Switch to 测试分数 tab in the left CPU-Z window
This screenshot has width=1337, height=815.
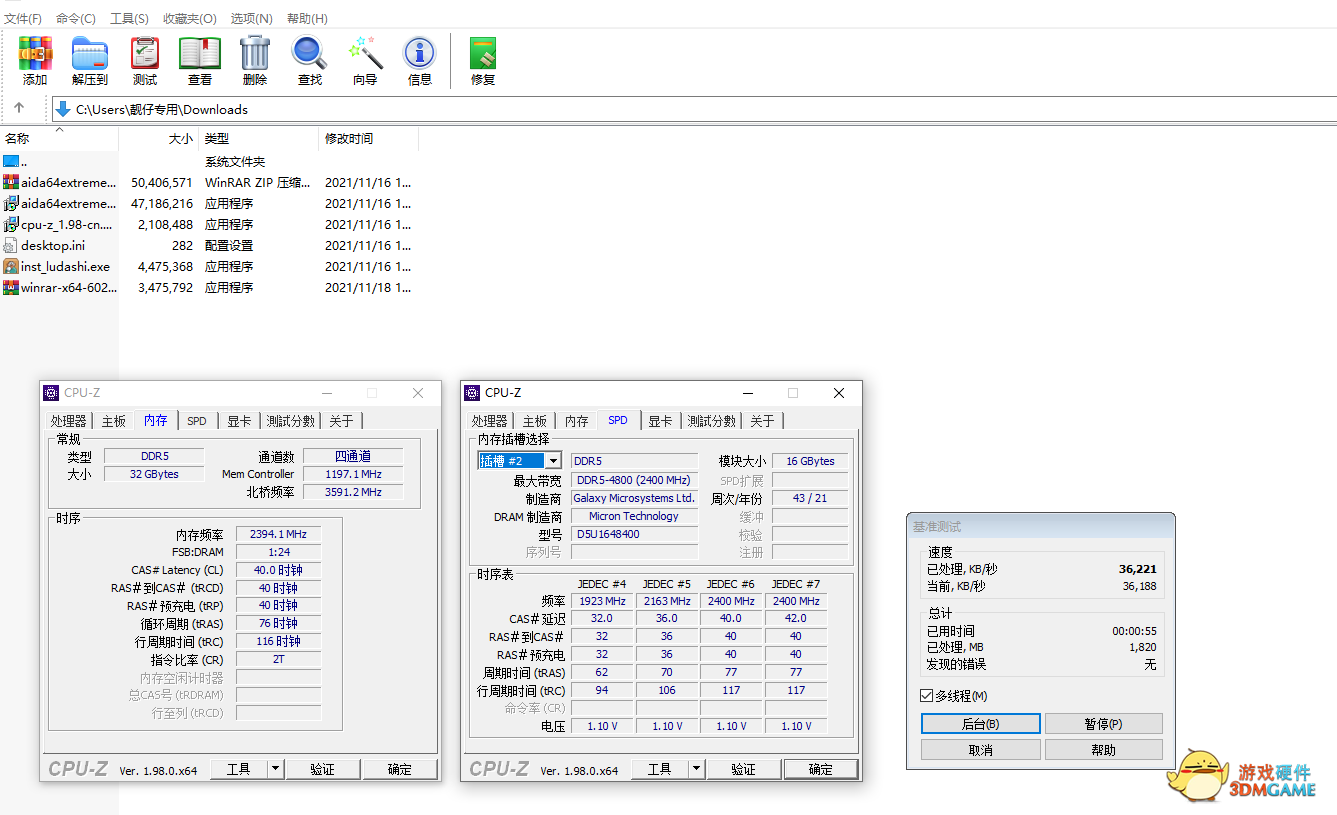(291, 421)
